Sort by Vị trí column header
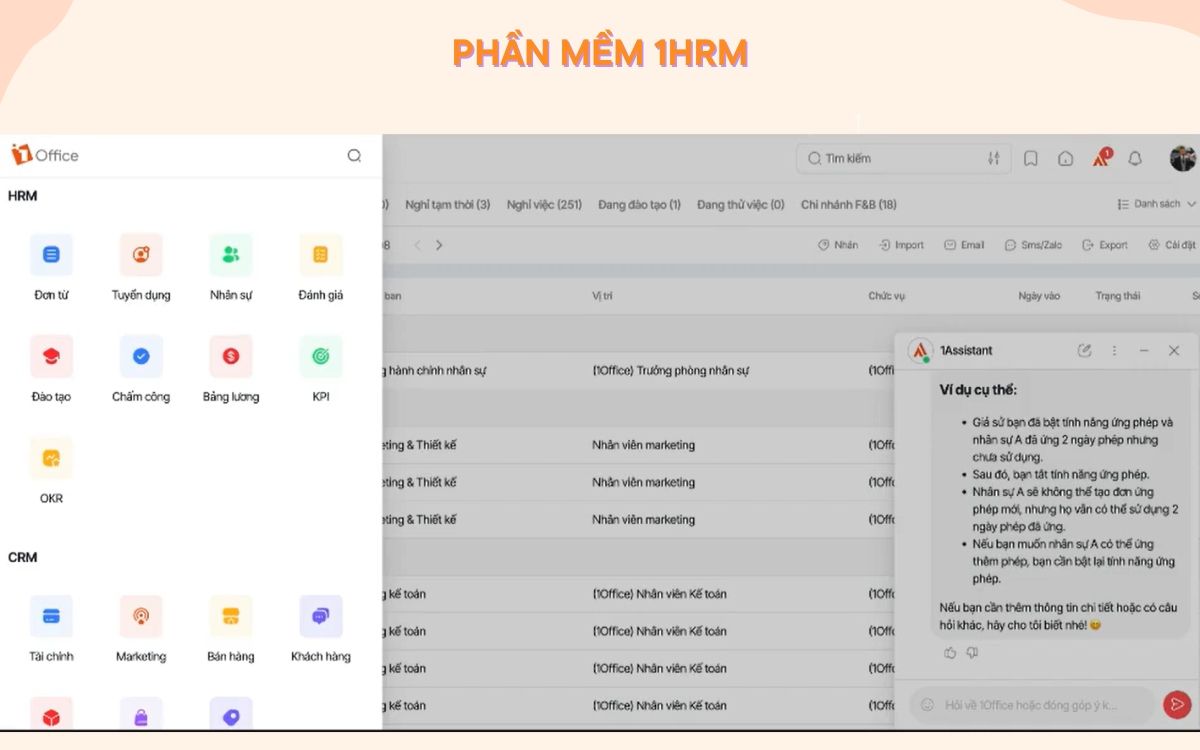The width and height of the screenshot is (1200, 750). coord(602,296)
